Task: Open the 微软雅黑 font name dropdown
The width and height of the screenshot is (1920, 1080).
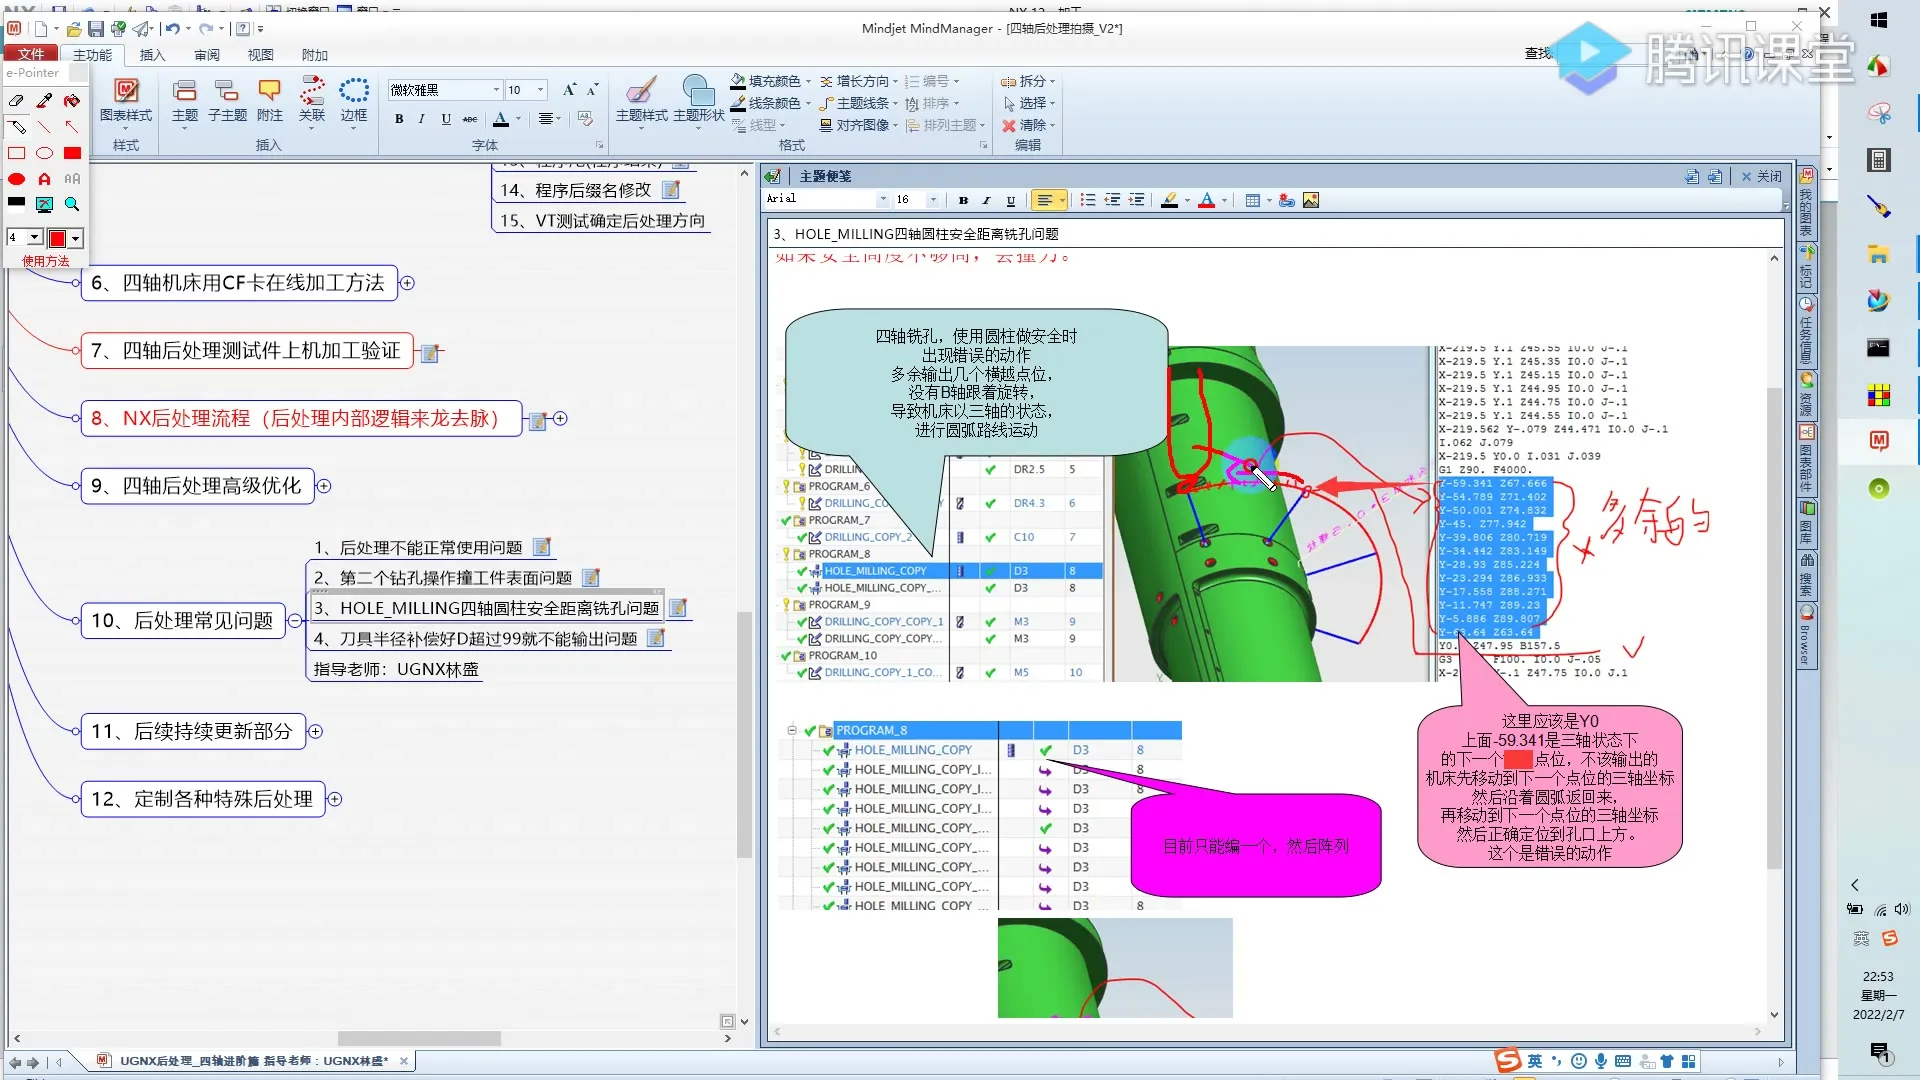Action: coord(496,90)
